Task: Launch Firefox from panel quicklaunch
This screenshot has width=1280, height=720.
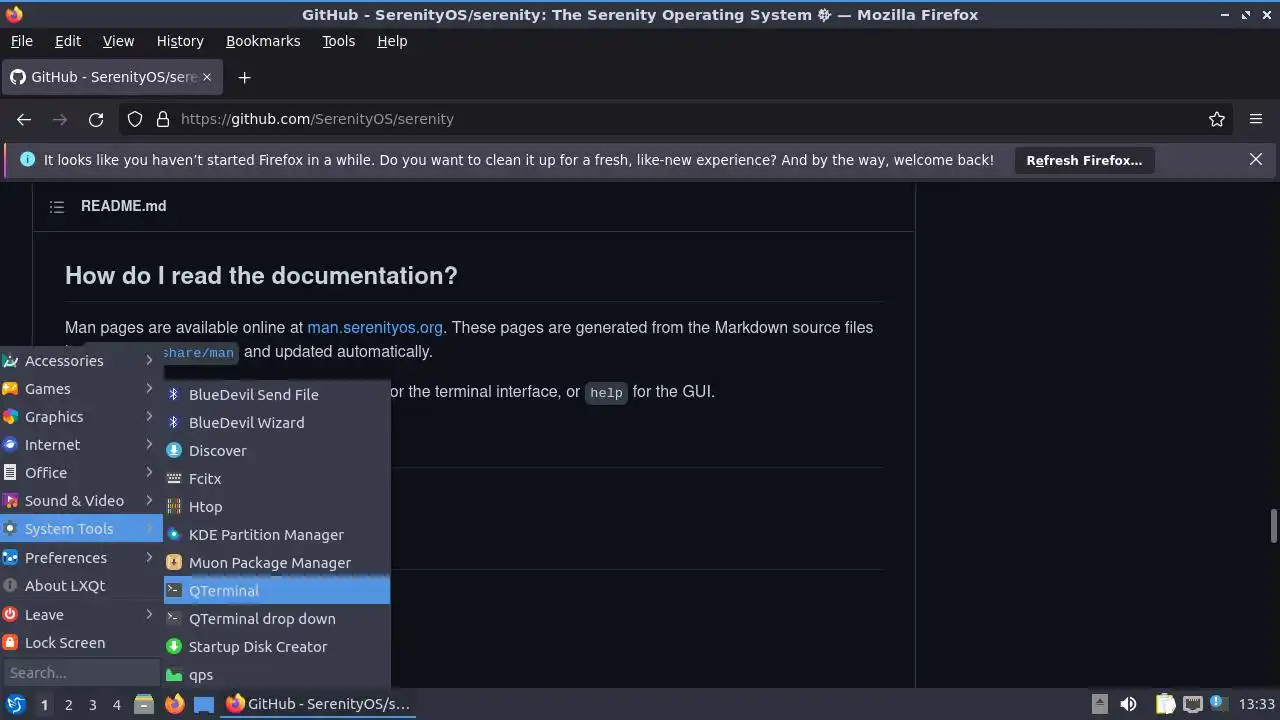Action: coord(174,704)
